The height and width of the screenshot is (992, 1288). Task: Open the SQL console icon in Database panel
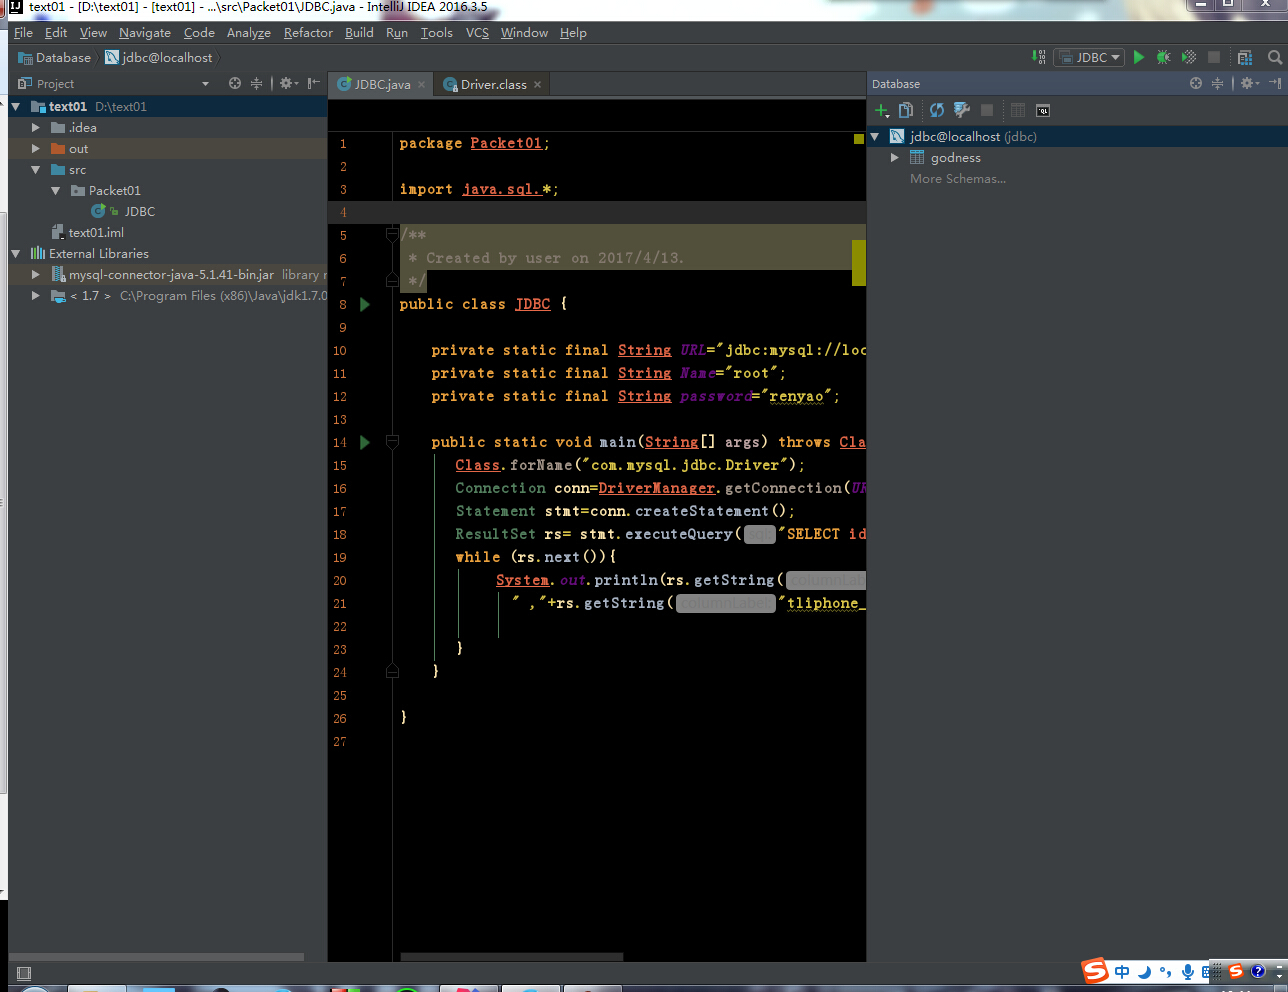[x=1043, y=111]
